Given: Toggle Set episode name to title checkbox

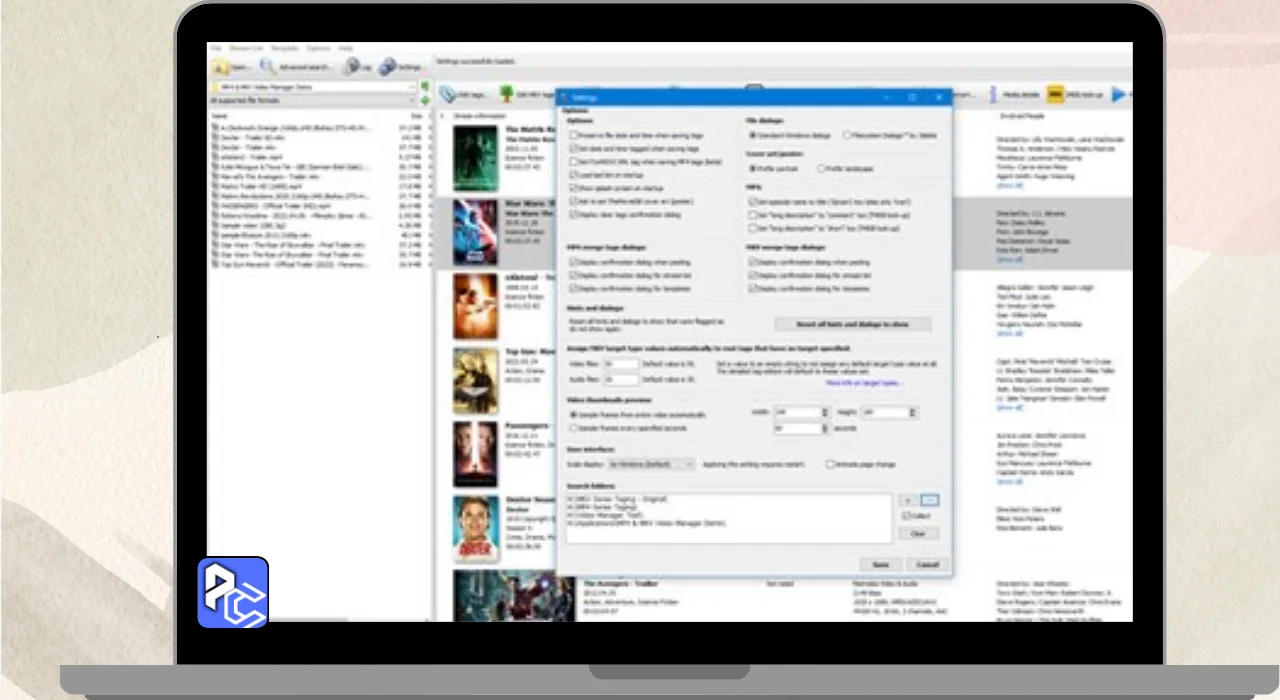Looking at the screenshot, I should pos(753,201).
